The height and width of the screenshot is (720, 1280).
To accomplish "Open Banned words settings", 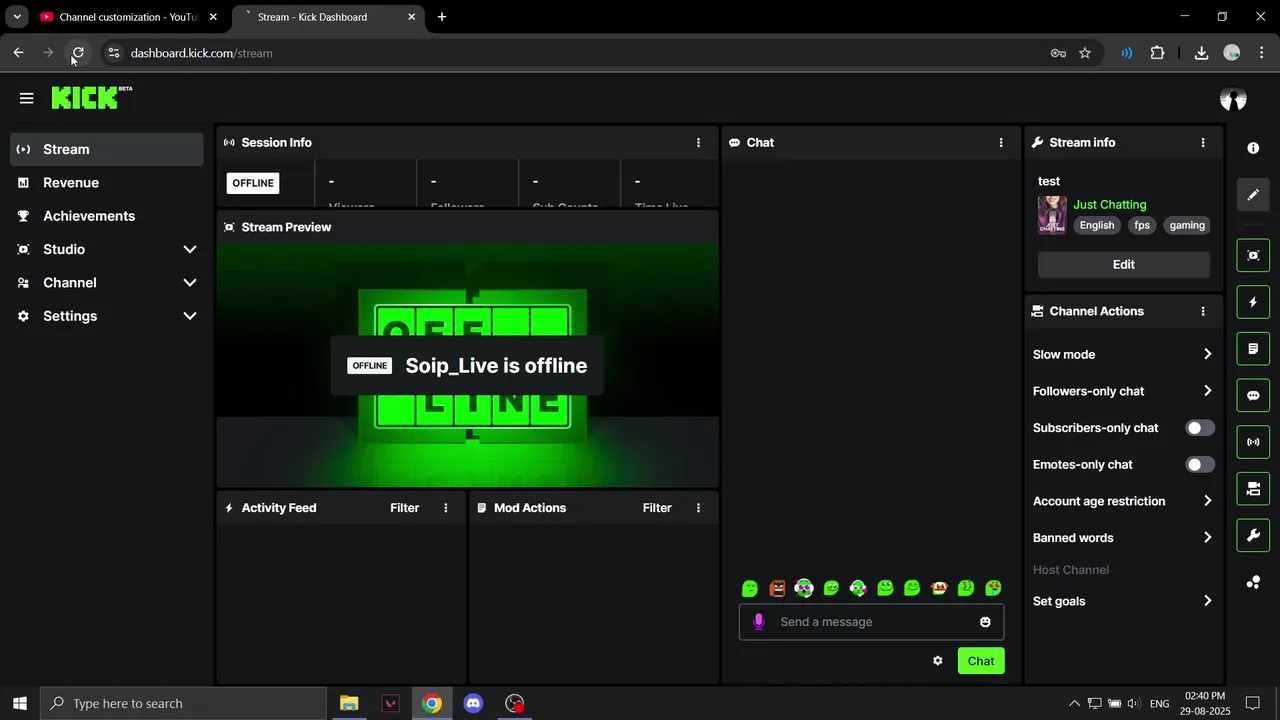I will (x=1123, y=538).
